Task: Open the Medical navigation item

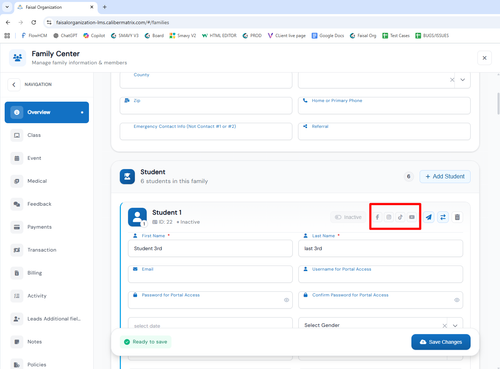Action: click(x=47, y=181)
